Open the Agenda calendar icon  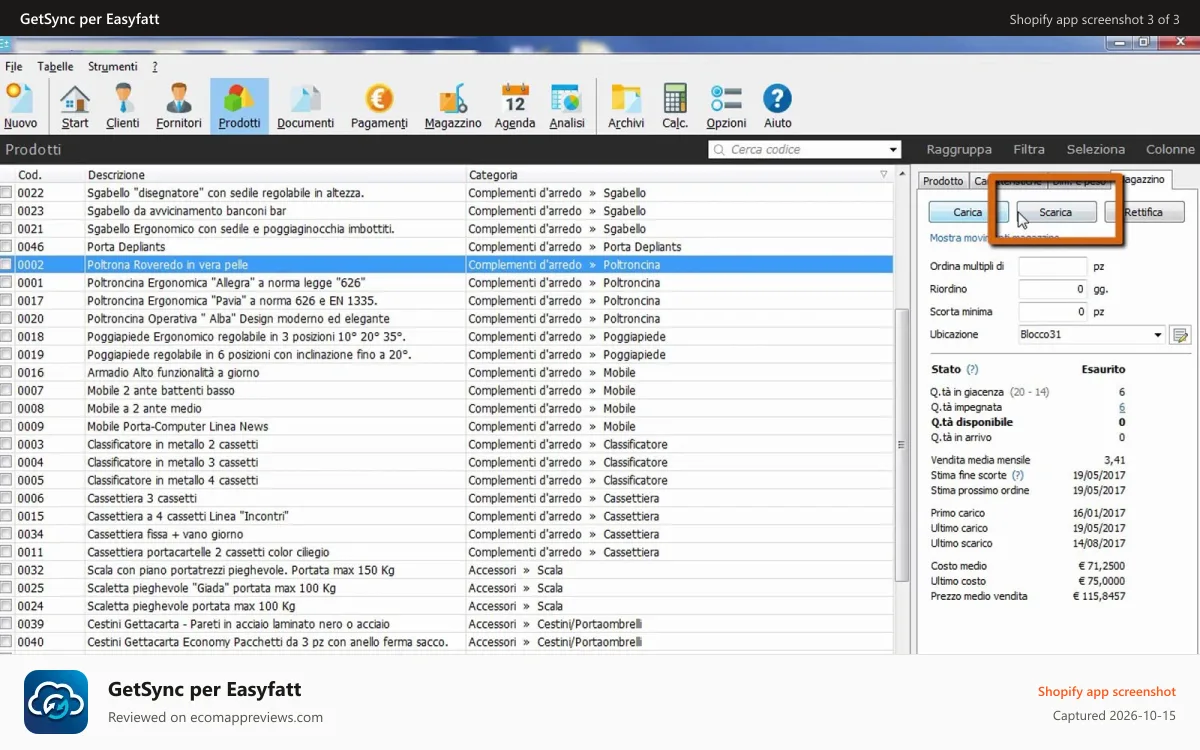(515, 106)
